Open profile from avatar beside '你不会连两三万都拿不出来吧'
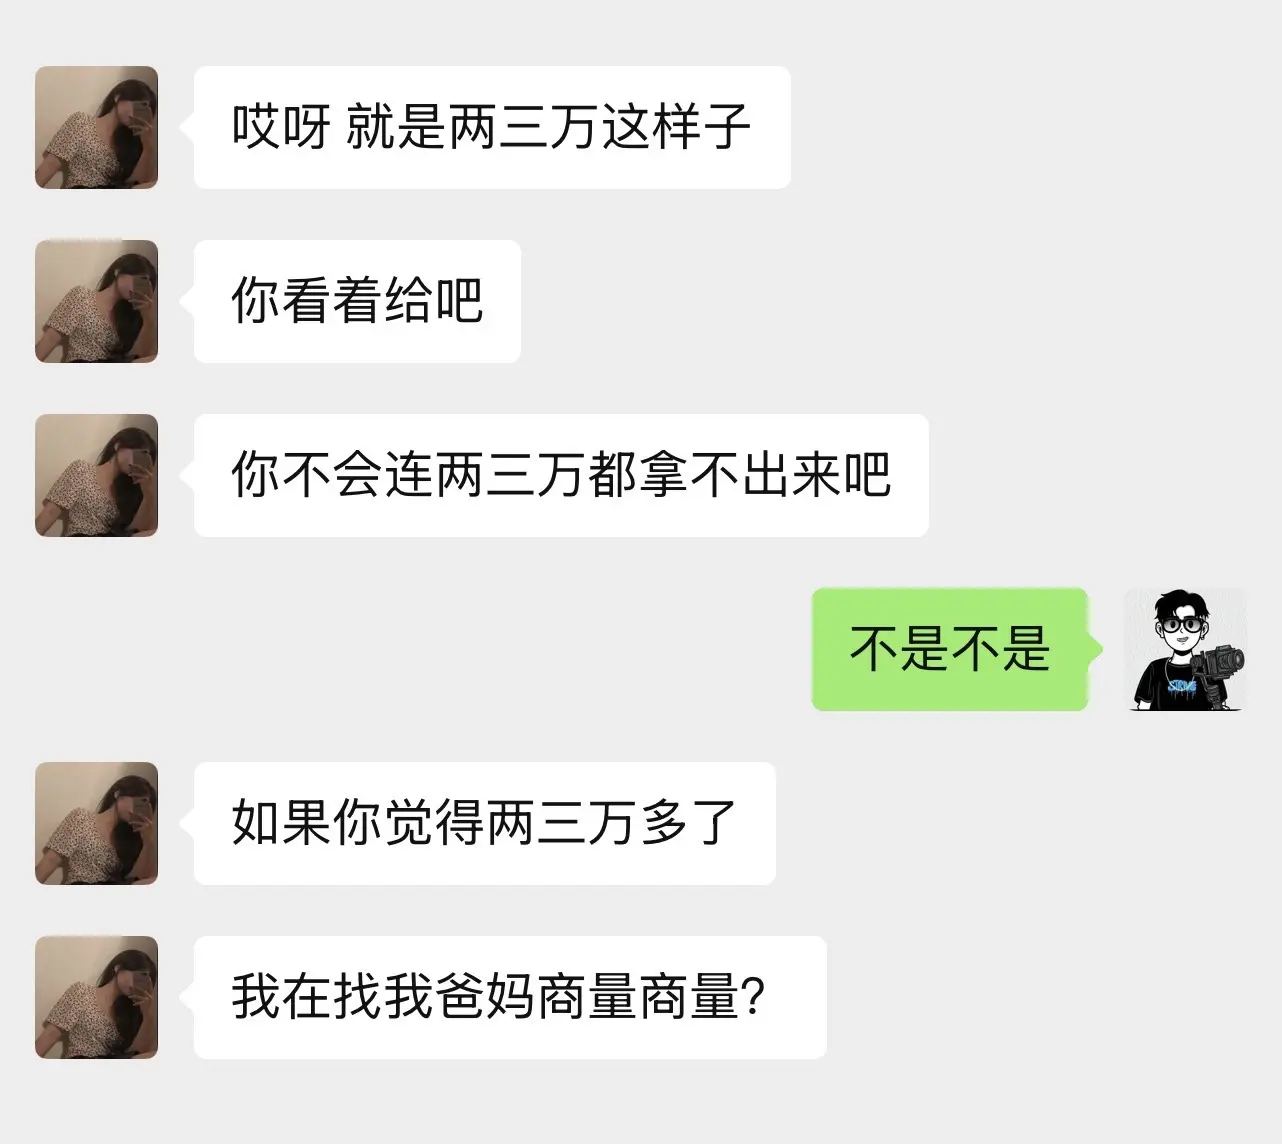1282x1144 pixels. (x=96, y=475)
